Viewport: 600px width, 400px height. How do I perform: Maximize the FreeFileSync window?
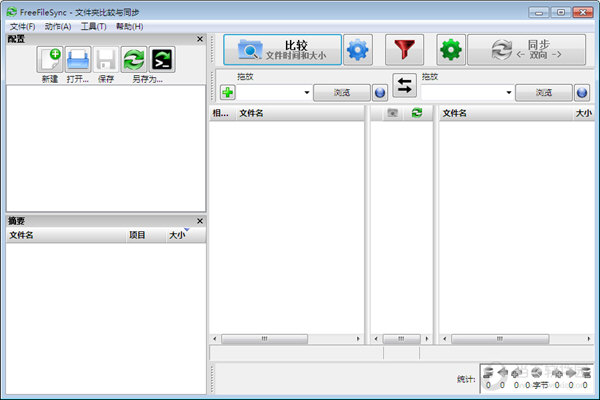(561, 13)
